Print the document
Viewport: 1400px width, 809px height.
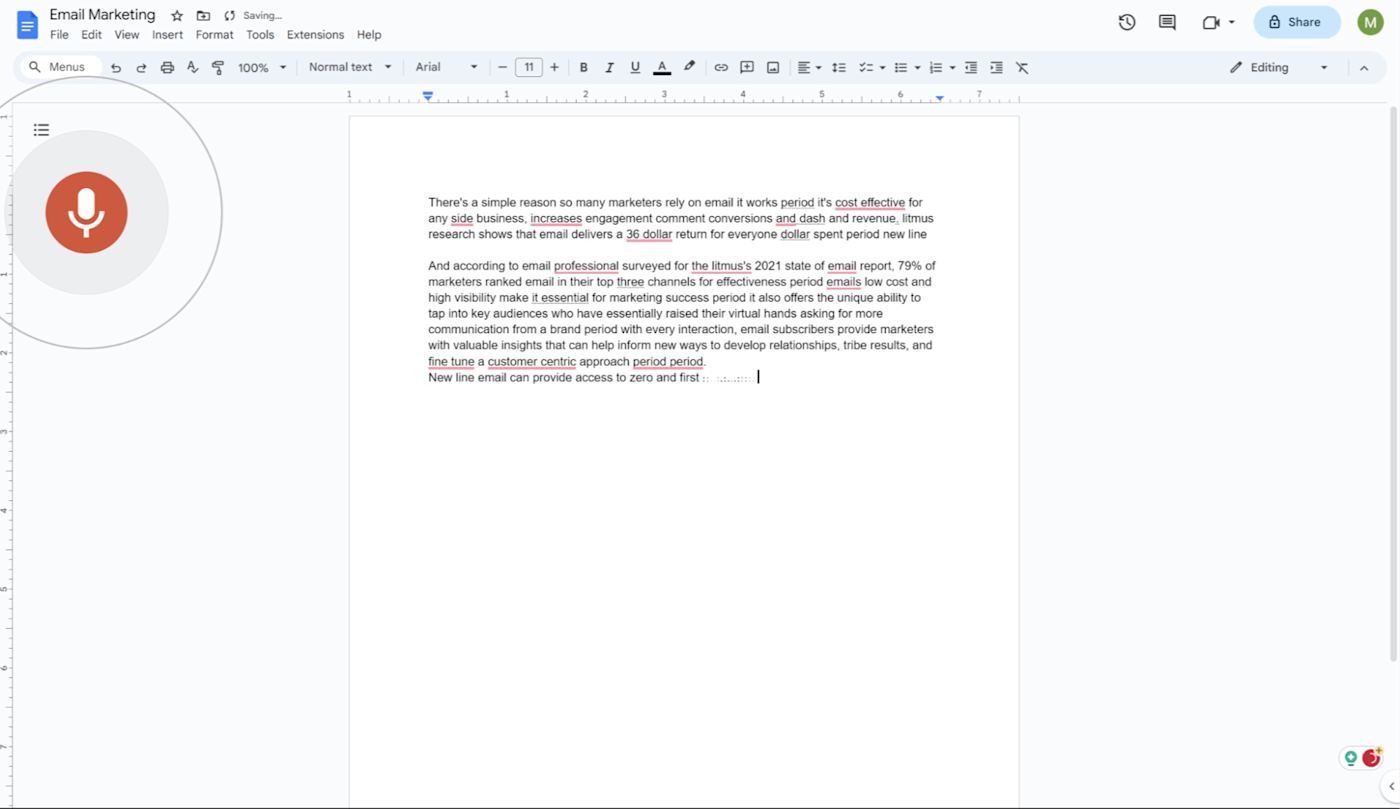pyautogui.click(x=167, y=68)
